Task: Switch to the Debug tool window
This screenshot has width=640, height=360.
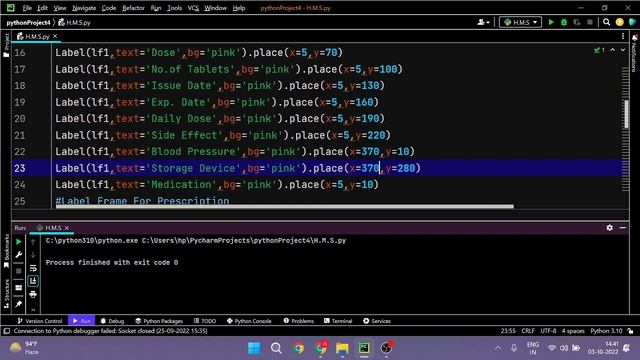Action: 112,321
